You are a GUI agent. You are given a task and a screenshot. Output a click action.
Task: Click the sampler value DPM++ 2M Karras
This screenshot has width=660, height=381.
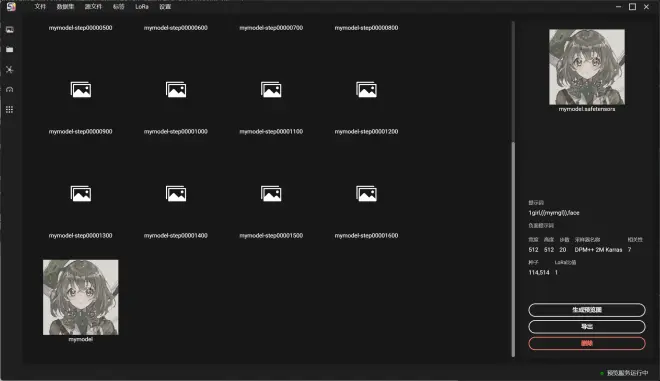[598, 250]
